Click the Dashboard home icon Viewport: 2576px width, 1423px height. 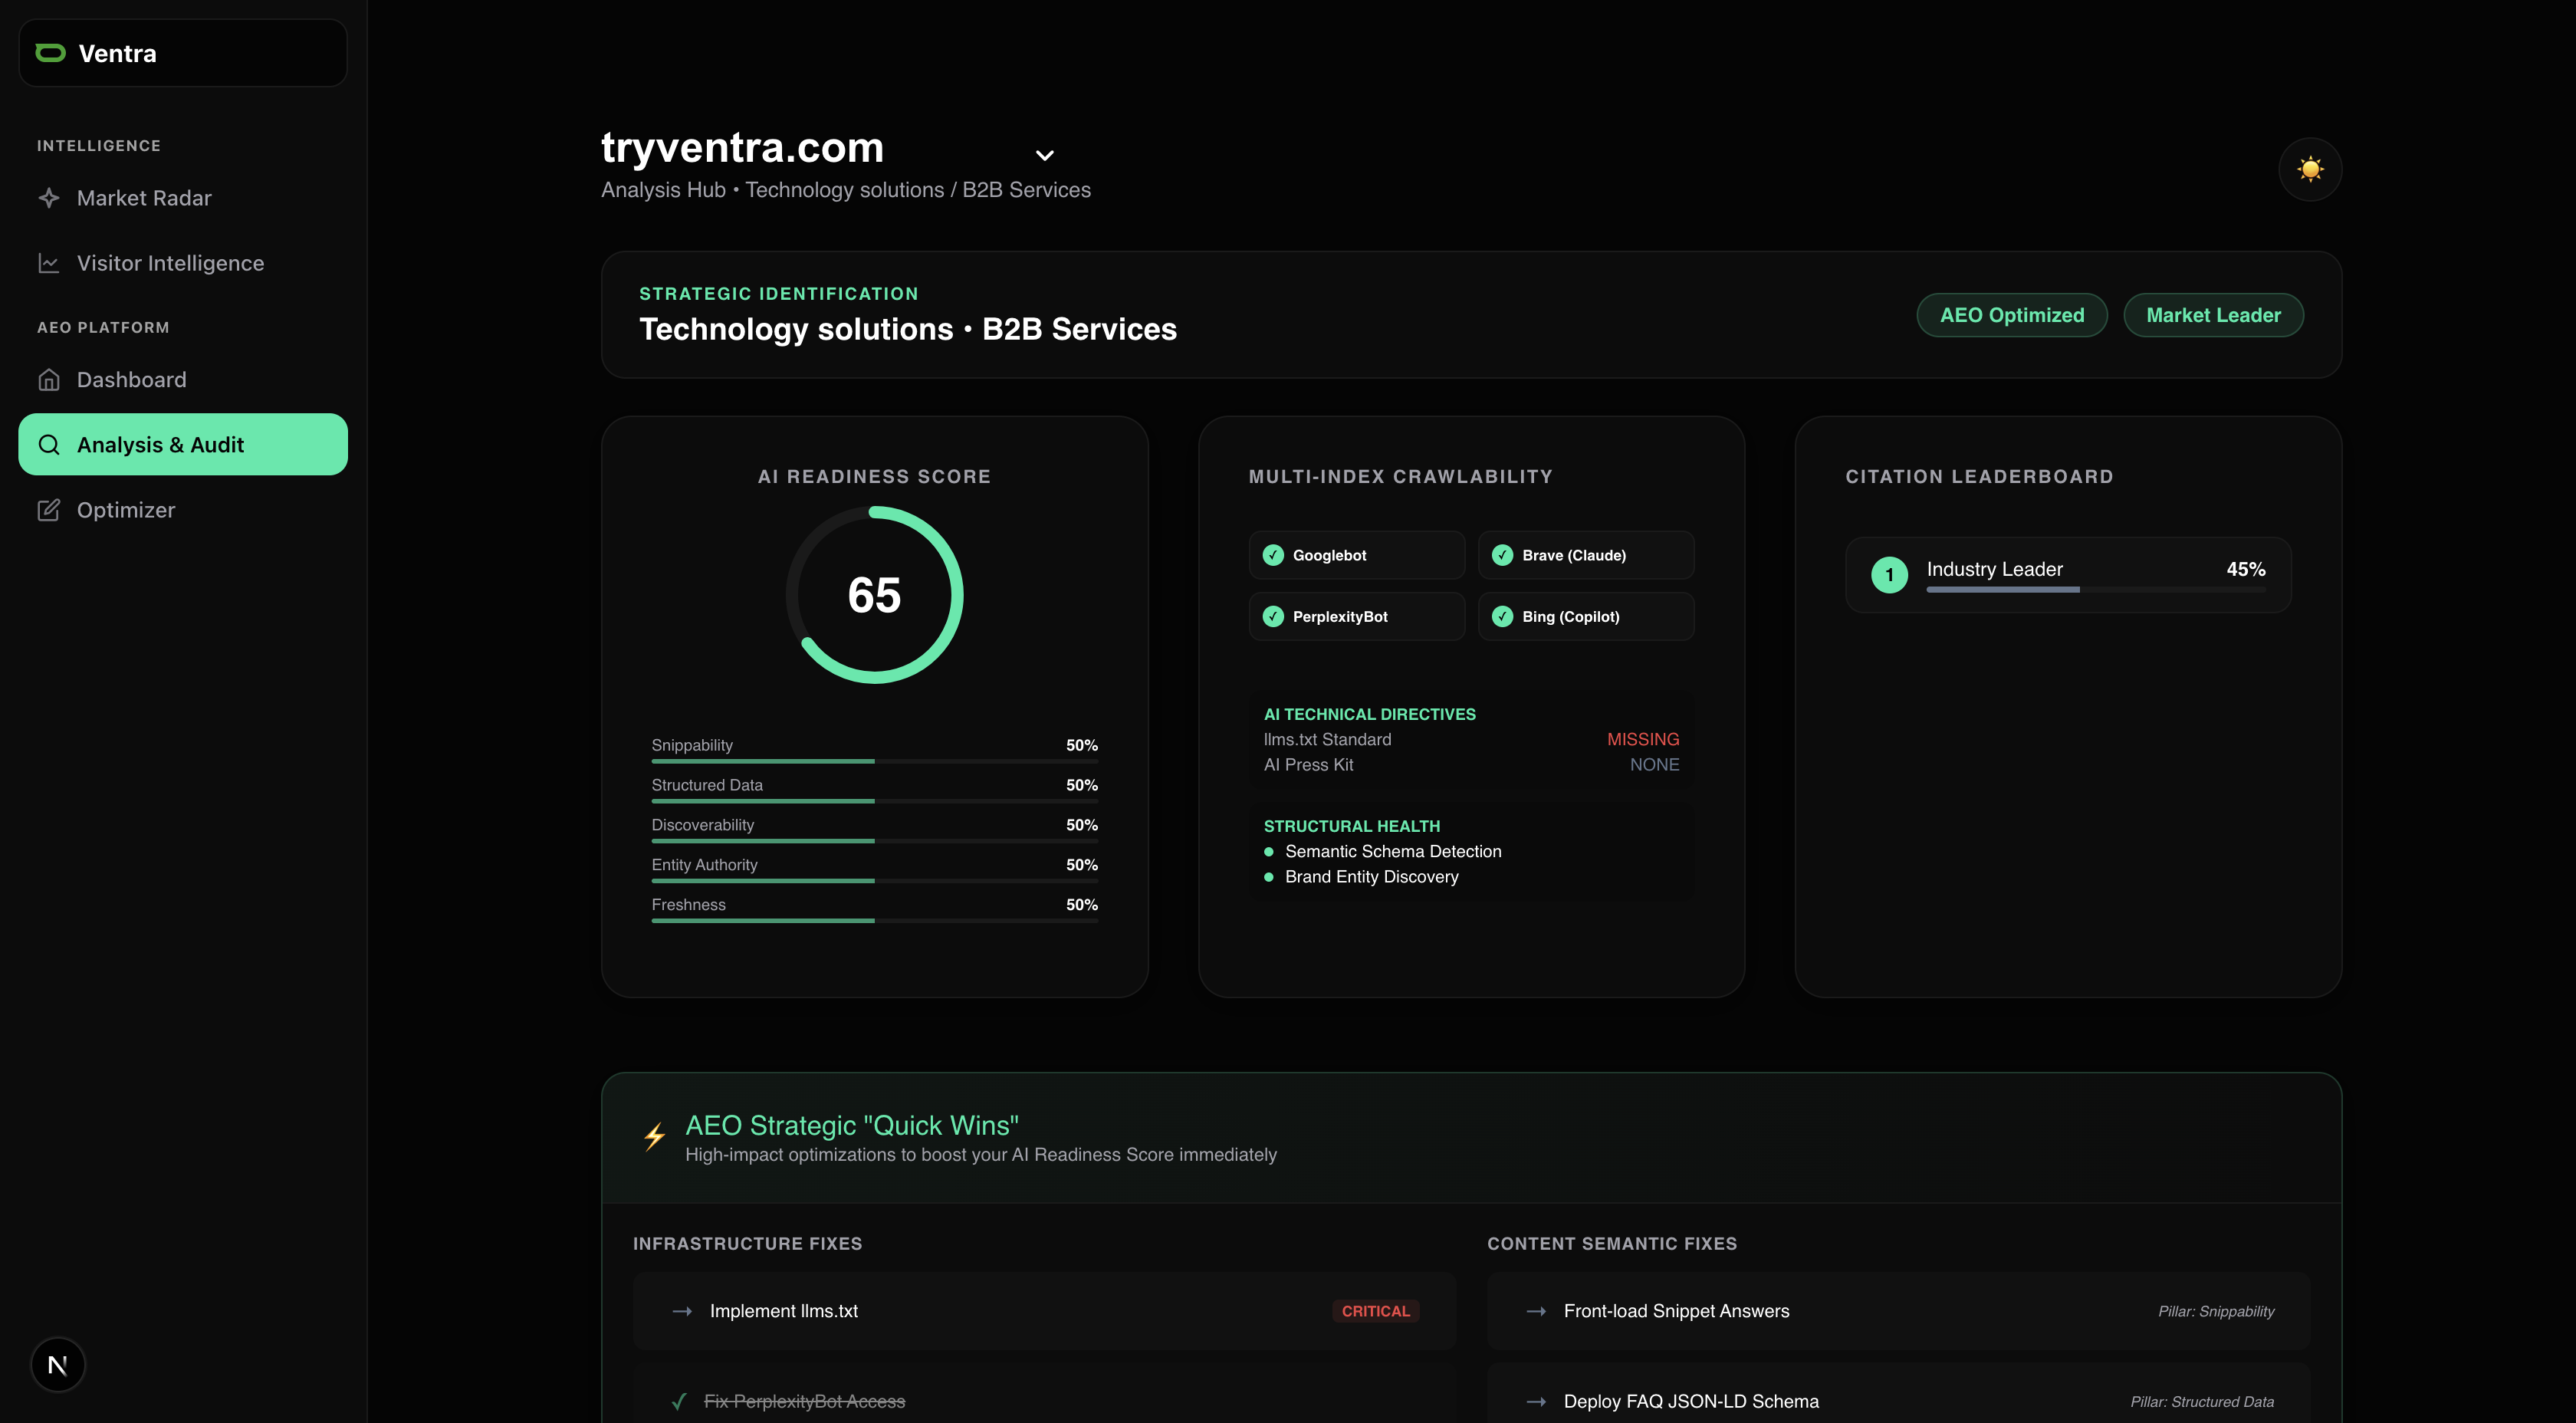point(49,380)
